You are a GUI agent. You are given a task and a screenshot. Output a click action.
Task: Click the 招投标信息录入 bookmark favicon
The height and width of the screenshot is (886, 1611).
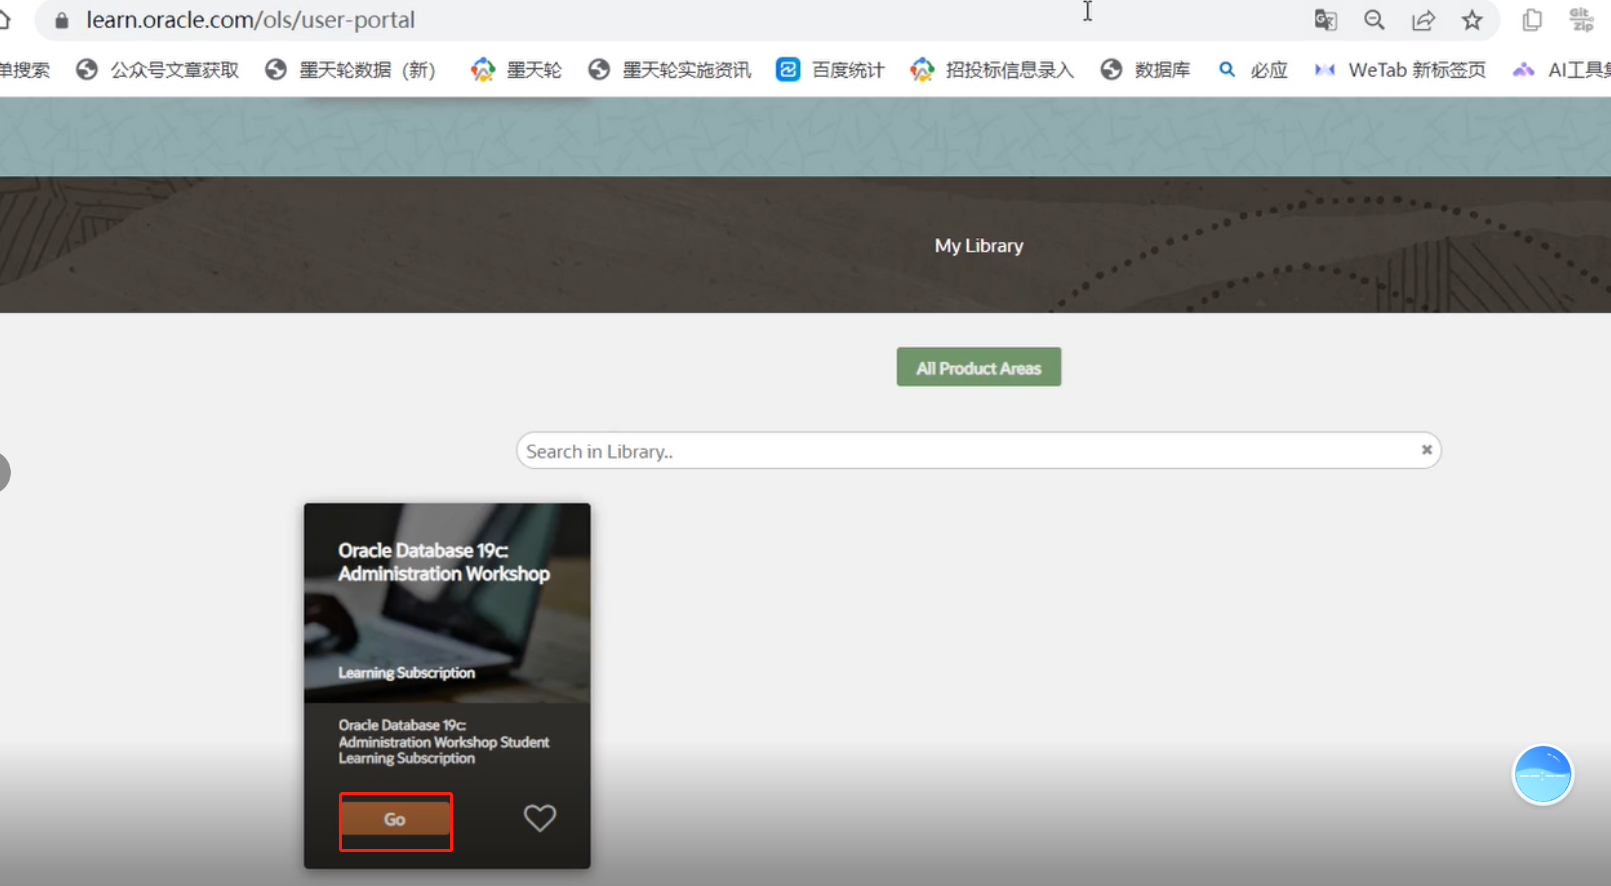coord(922,70)
